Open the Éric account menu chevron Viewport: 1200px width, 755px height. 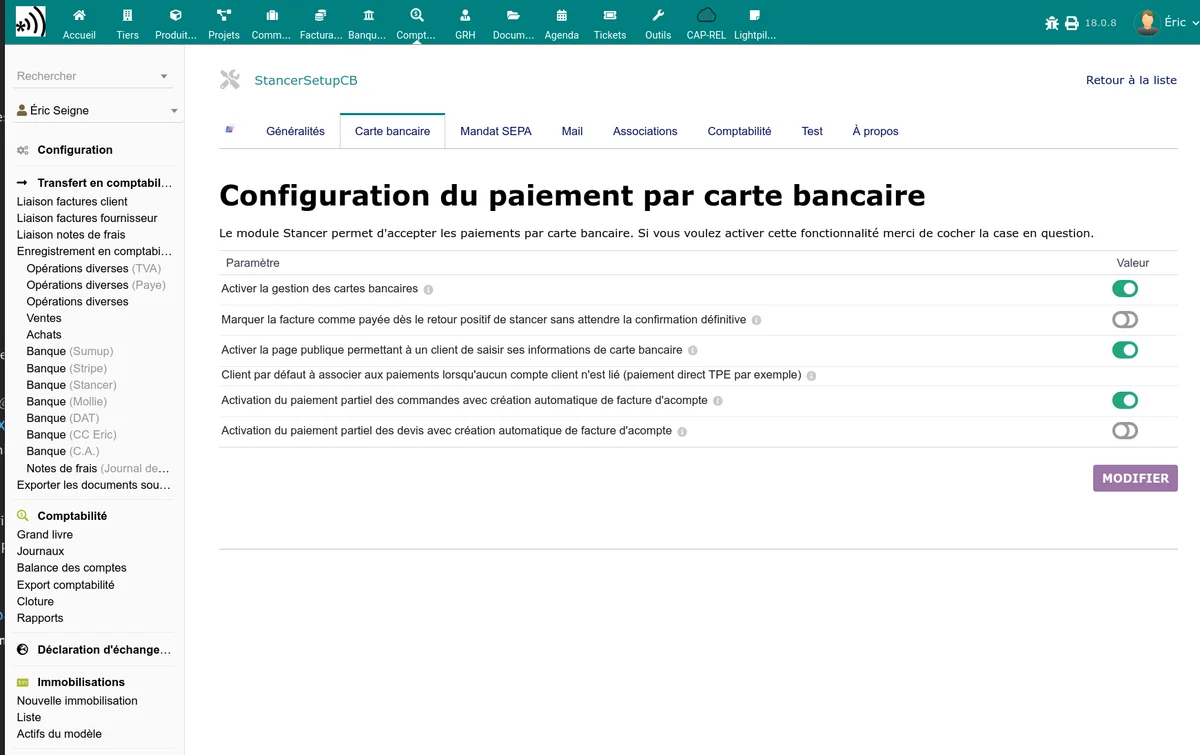pyautogui.click(x=1196, y=23)
